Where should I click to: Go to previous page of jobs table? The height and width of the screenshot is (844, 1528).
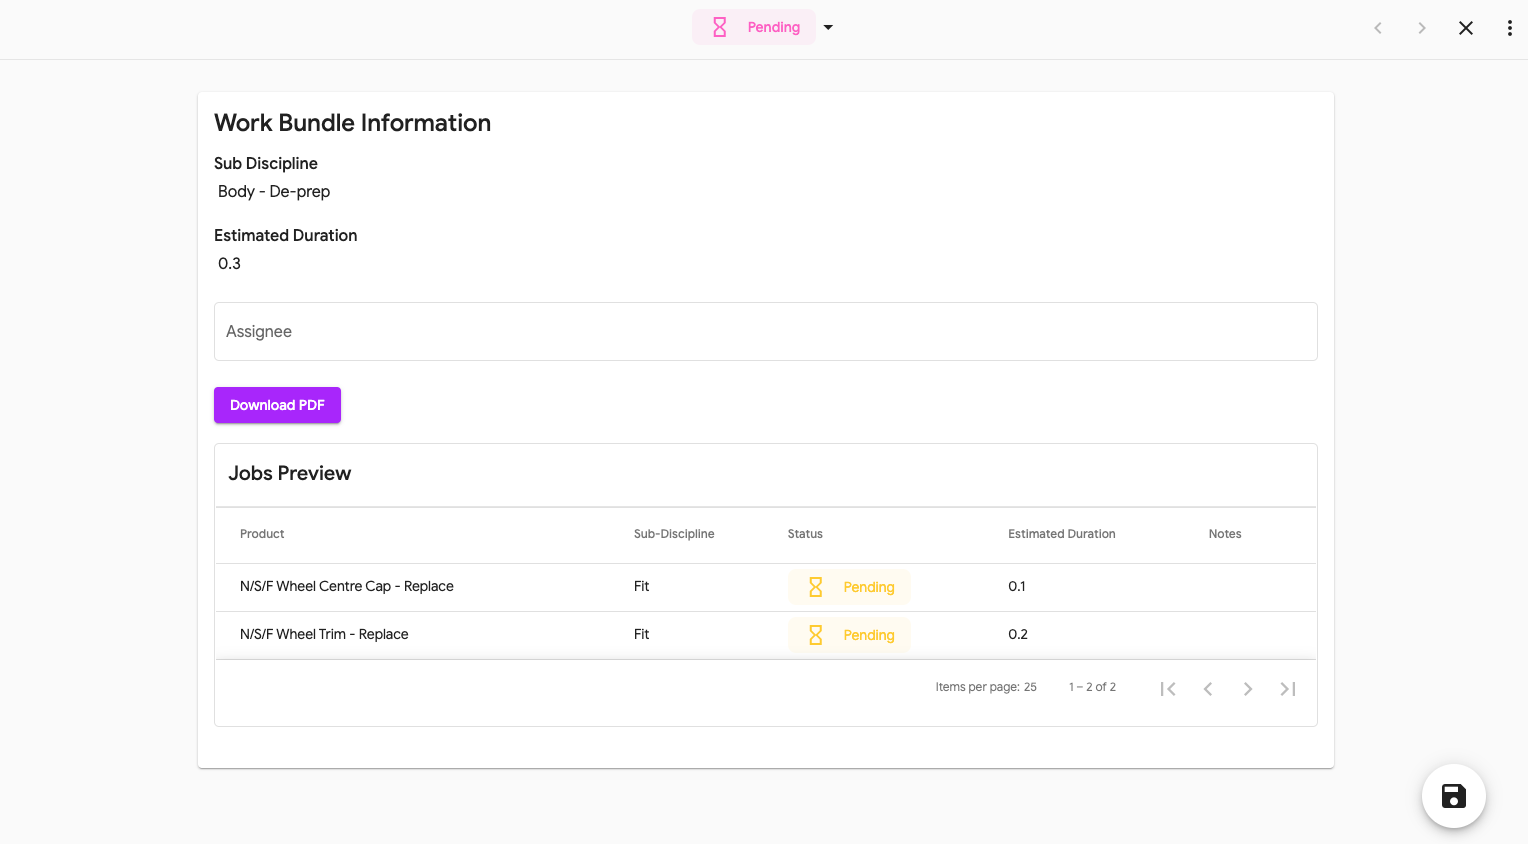pos(1208,688)
